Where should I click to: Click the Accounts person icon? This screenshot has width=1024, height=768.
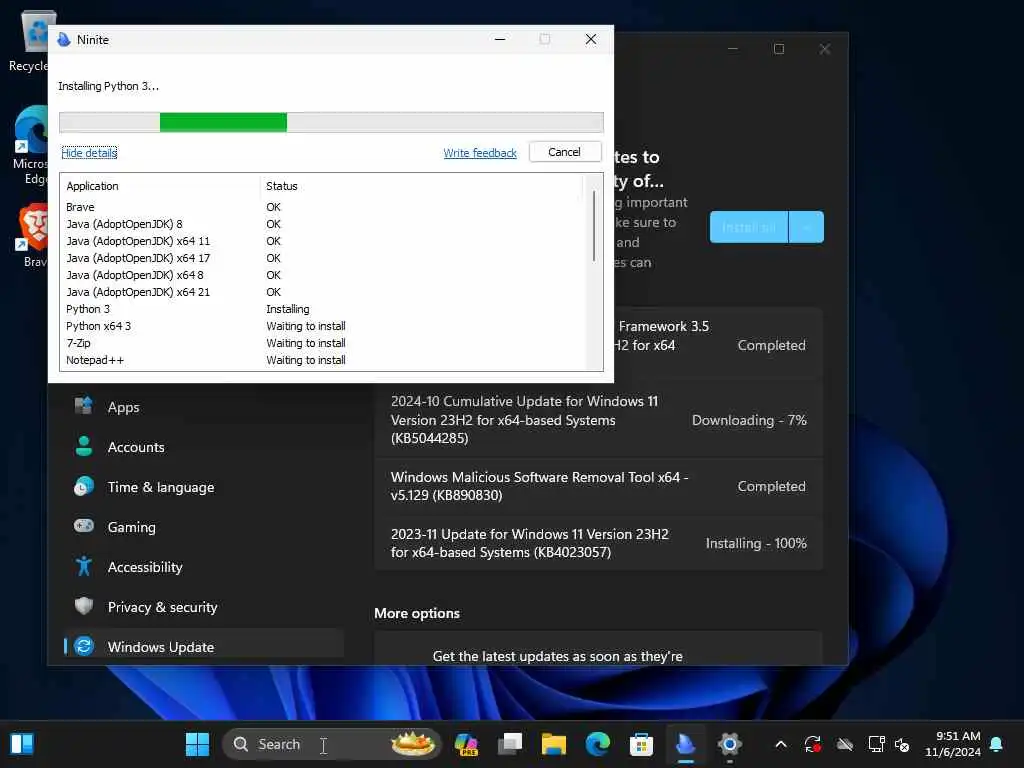point(84,446)
